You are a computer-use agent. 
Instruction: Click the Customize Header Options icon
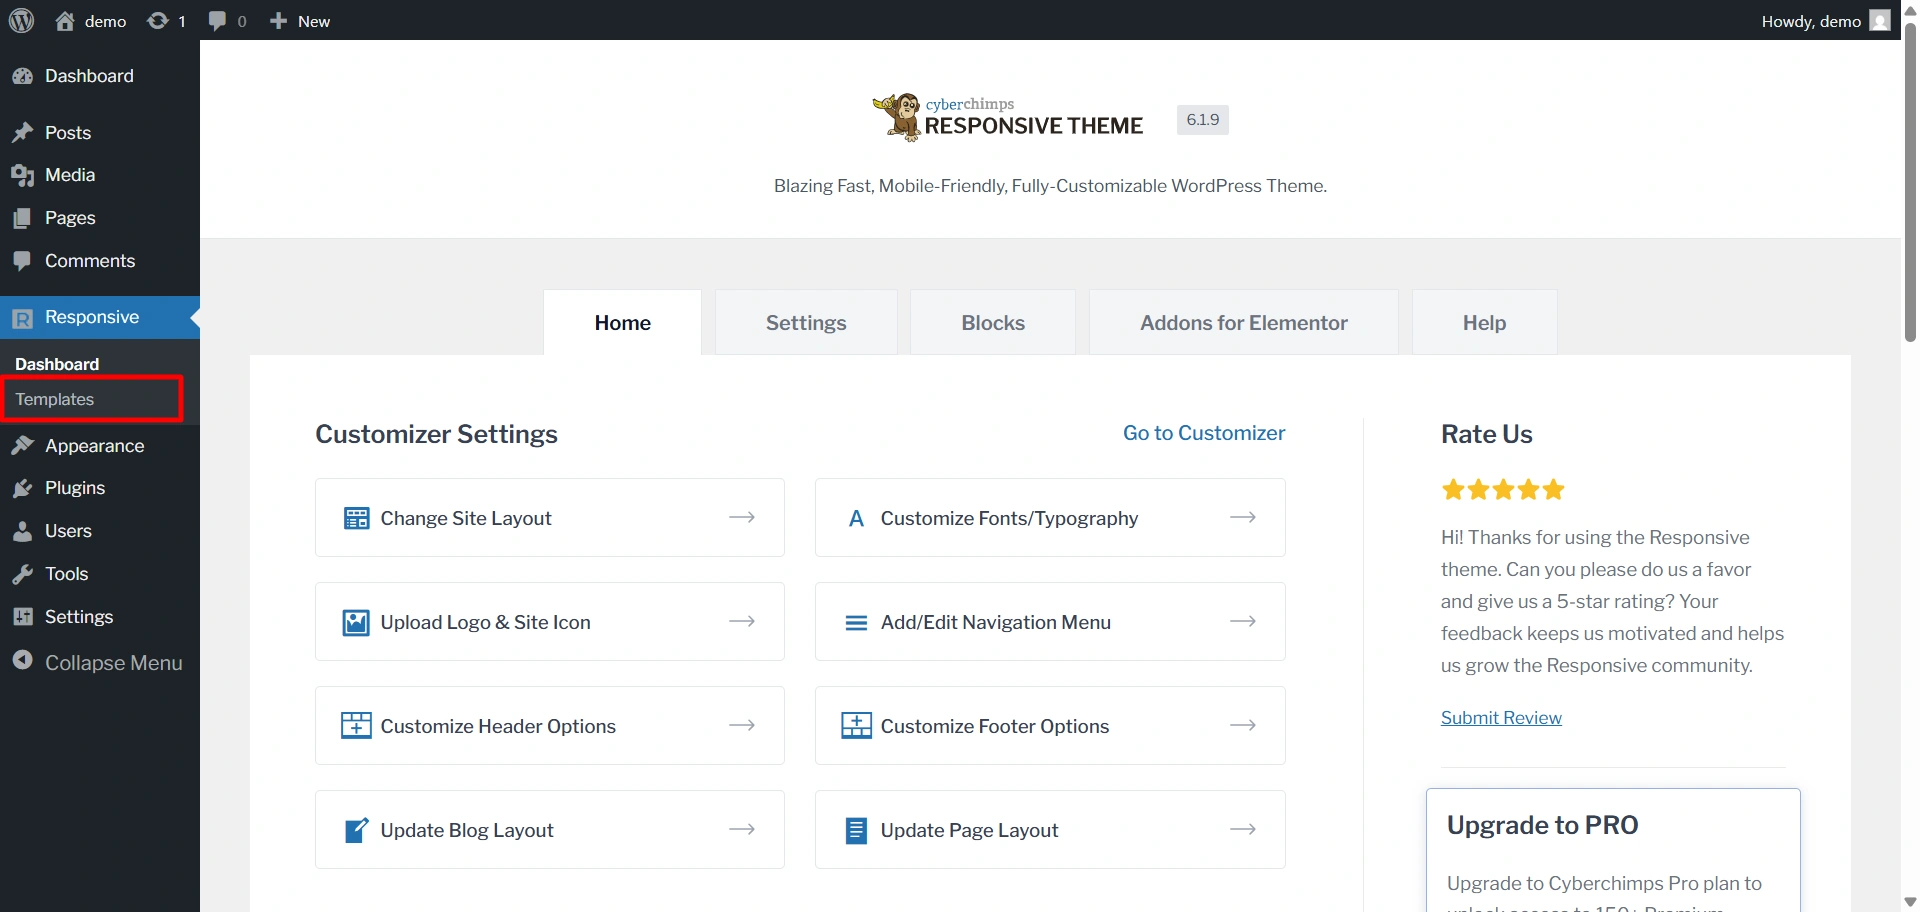click(x=356, y=726)
